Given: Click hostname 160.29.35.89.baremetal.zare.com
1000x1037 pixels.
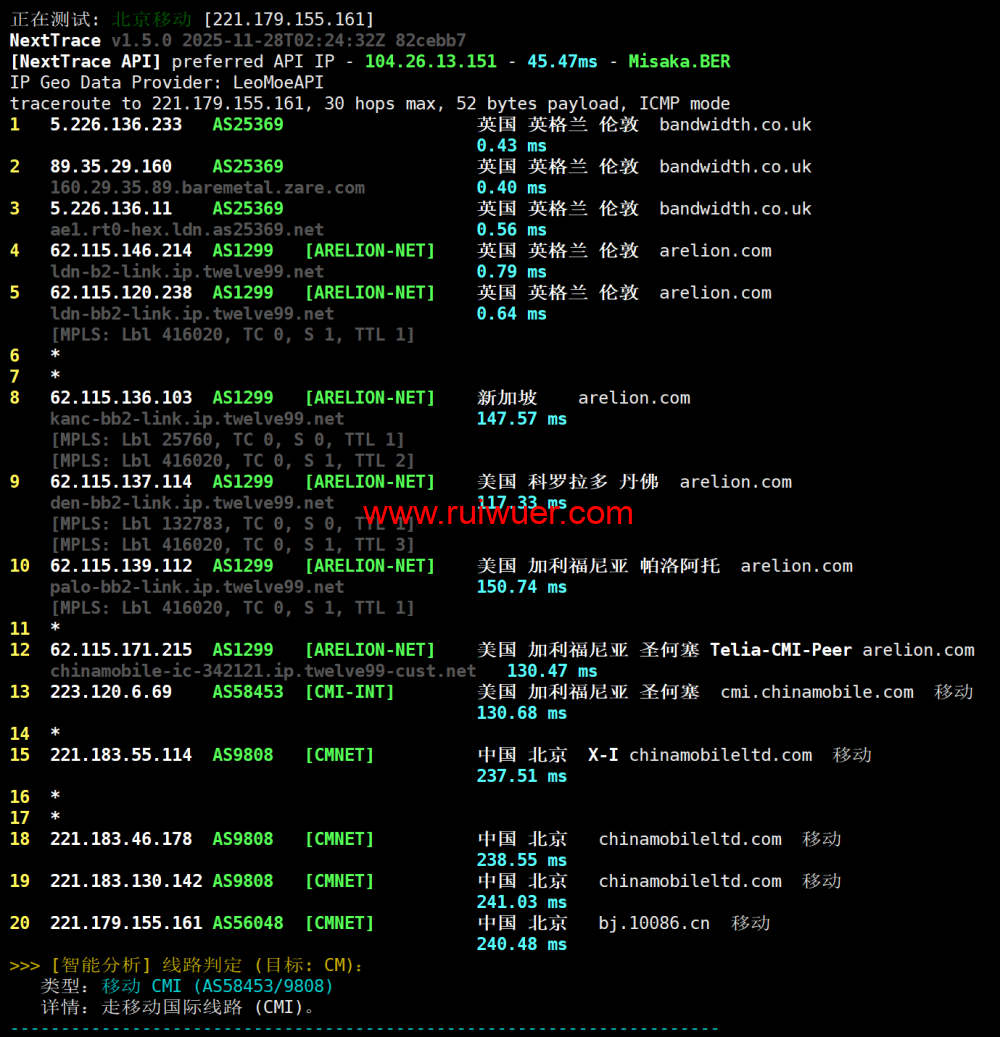Looking at the screenshot, I should 207,187.
